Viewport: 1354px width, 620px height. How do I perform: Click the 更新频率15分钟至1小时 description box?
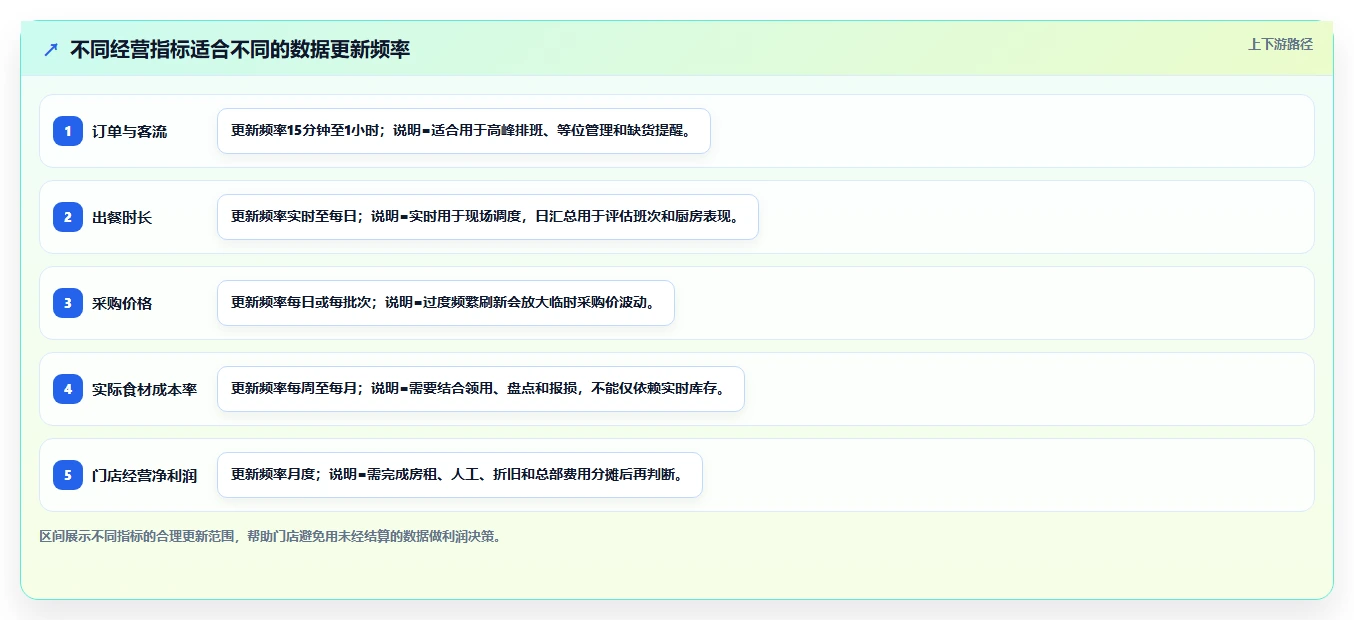[464, 131]
